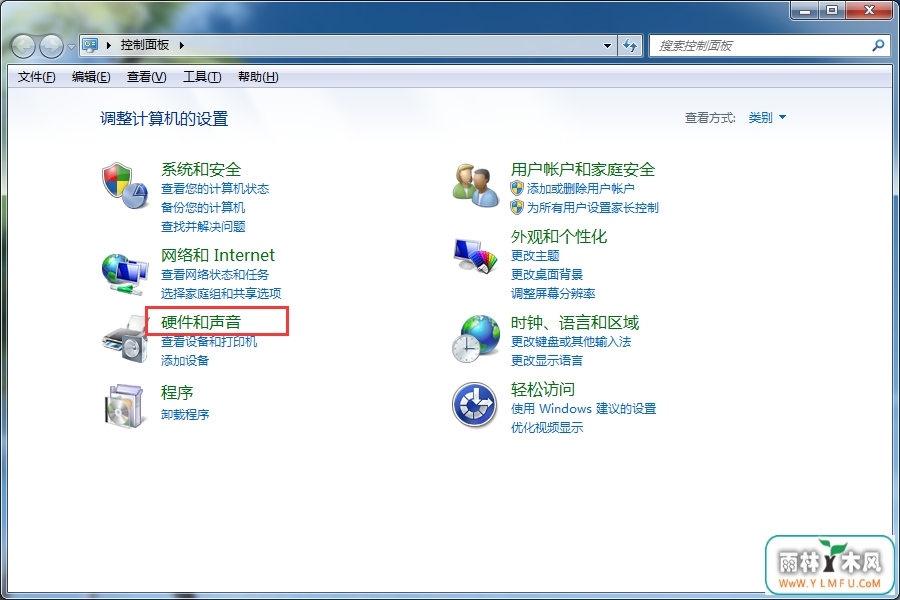900x600 pixels.
Task: Expand the address bar history dropdown
Action: click(x=607, y=45)
